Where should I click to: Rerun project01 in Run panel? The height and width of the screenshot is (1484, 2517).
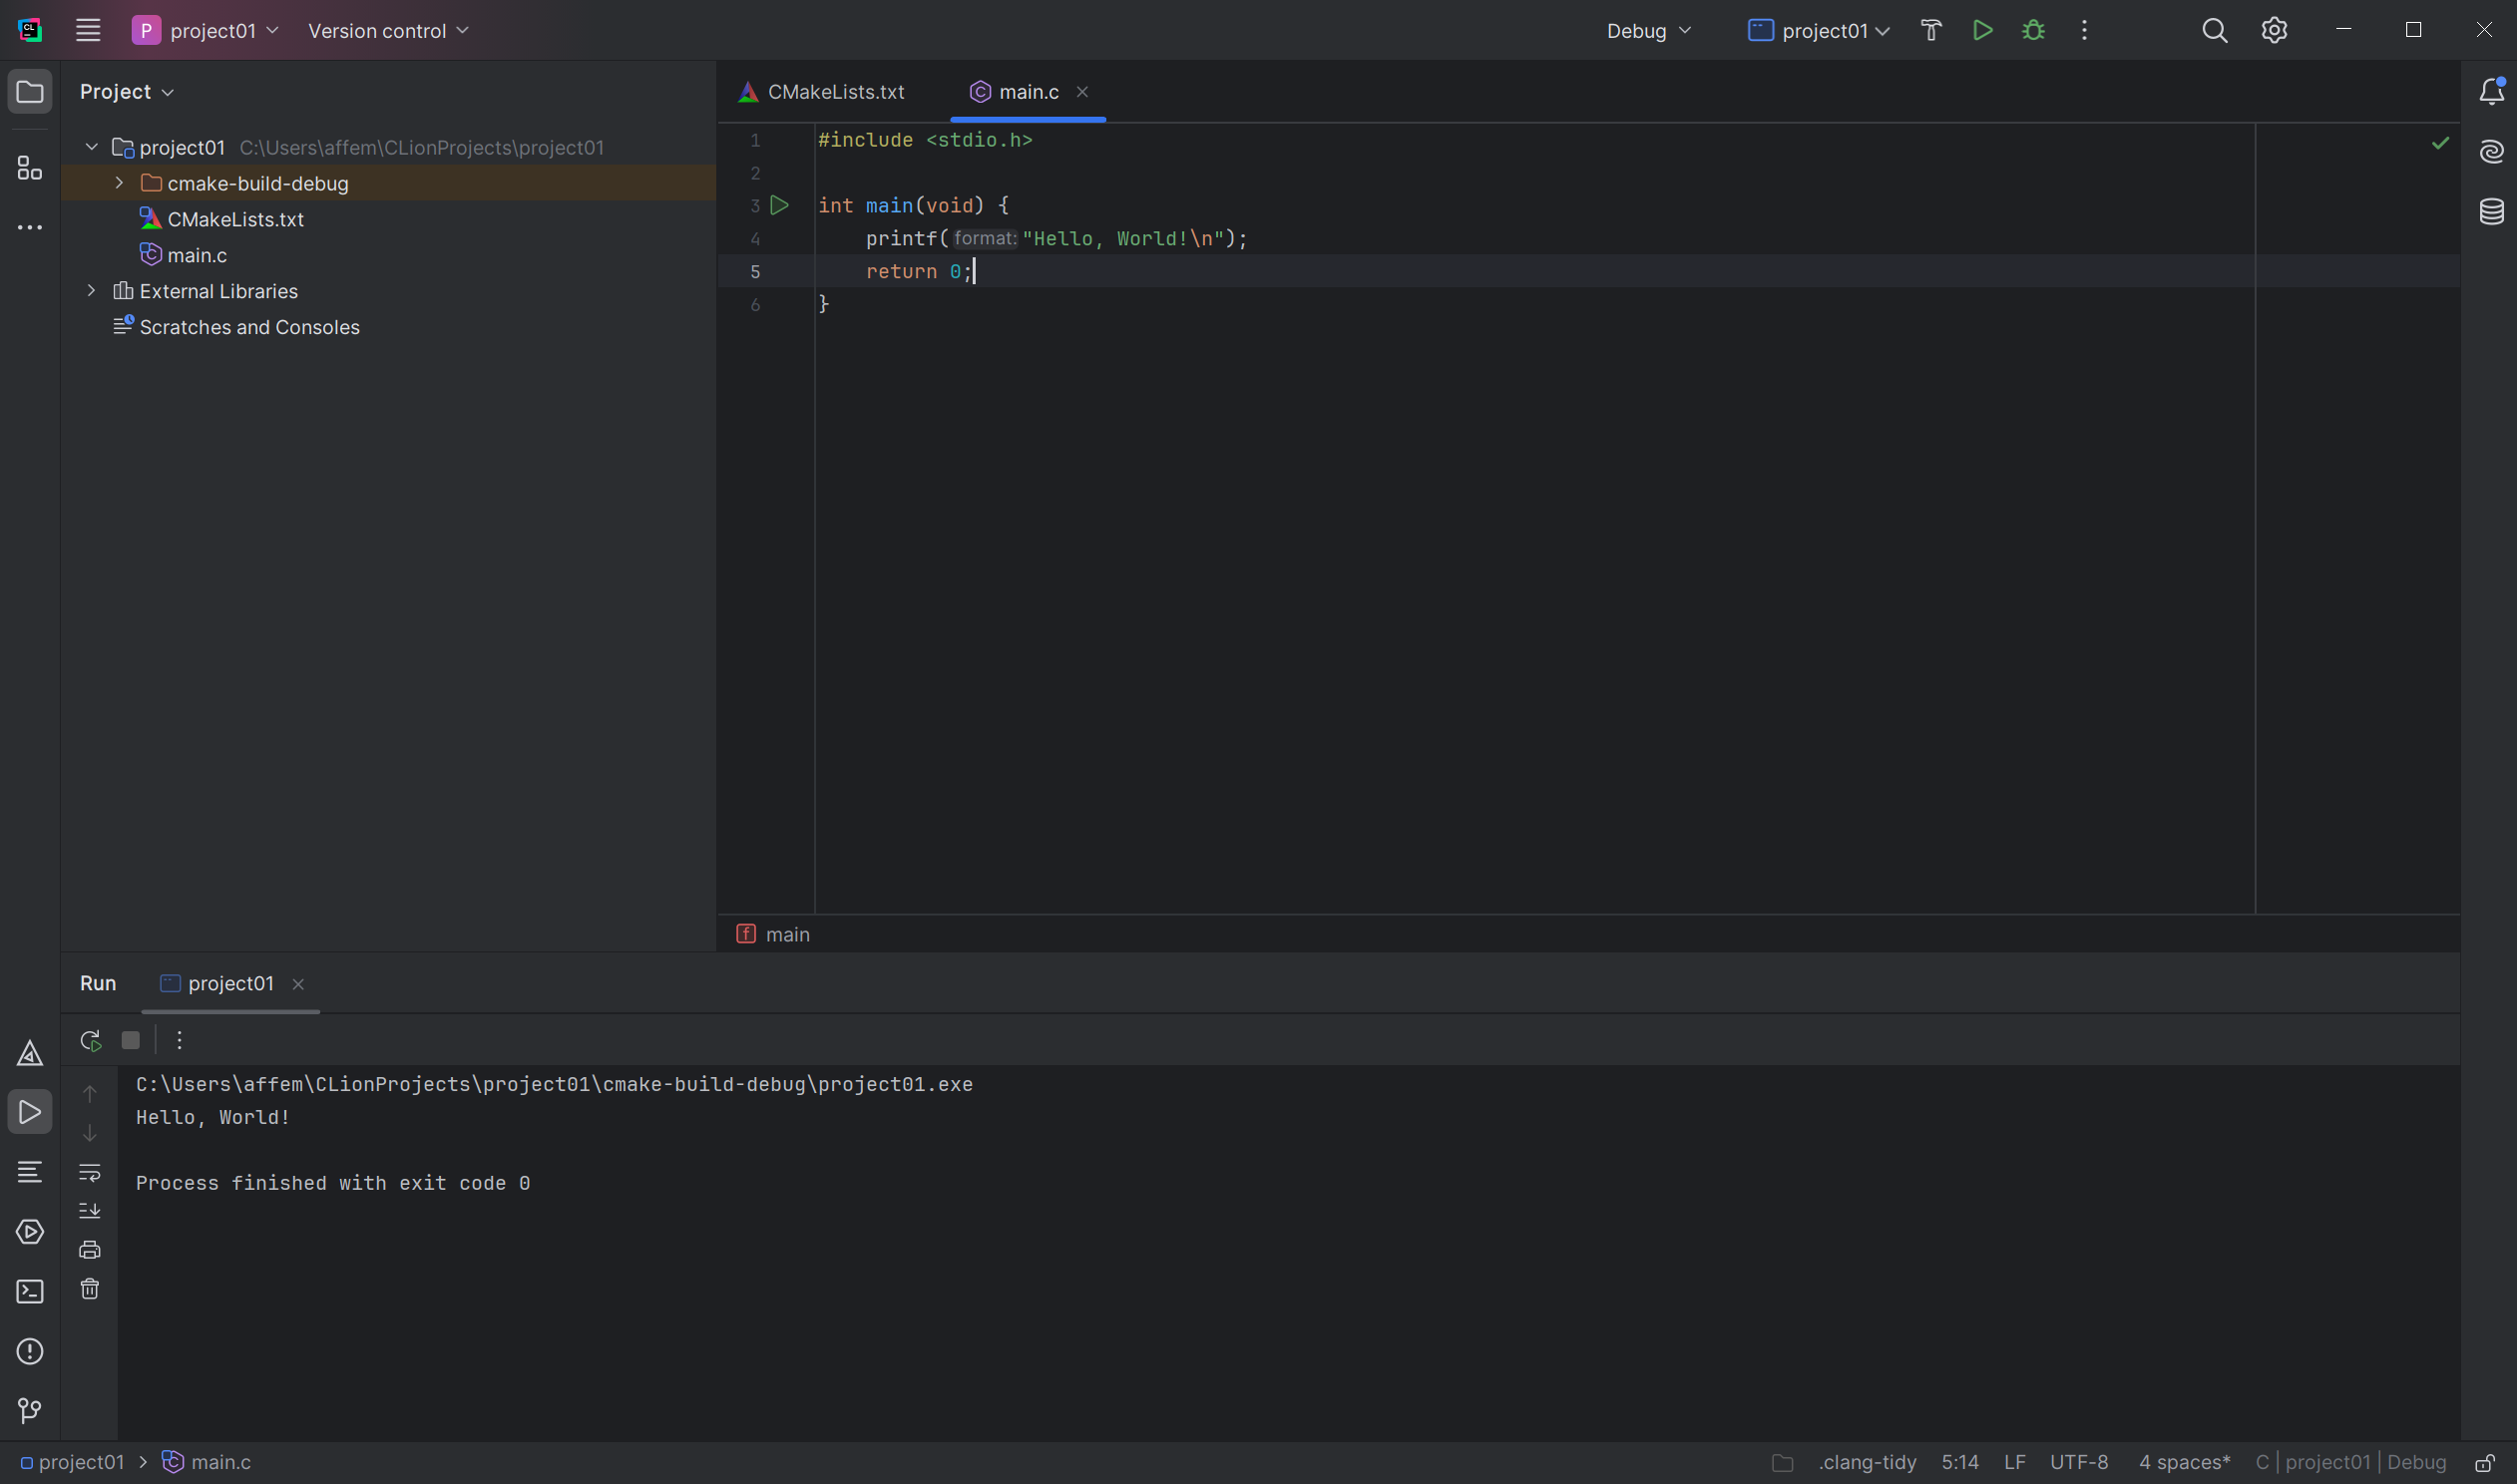[x=90, y=1041]
